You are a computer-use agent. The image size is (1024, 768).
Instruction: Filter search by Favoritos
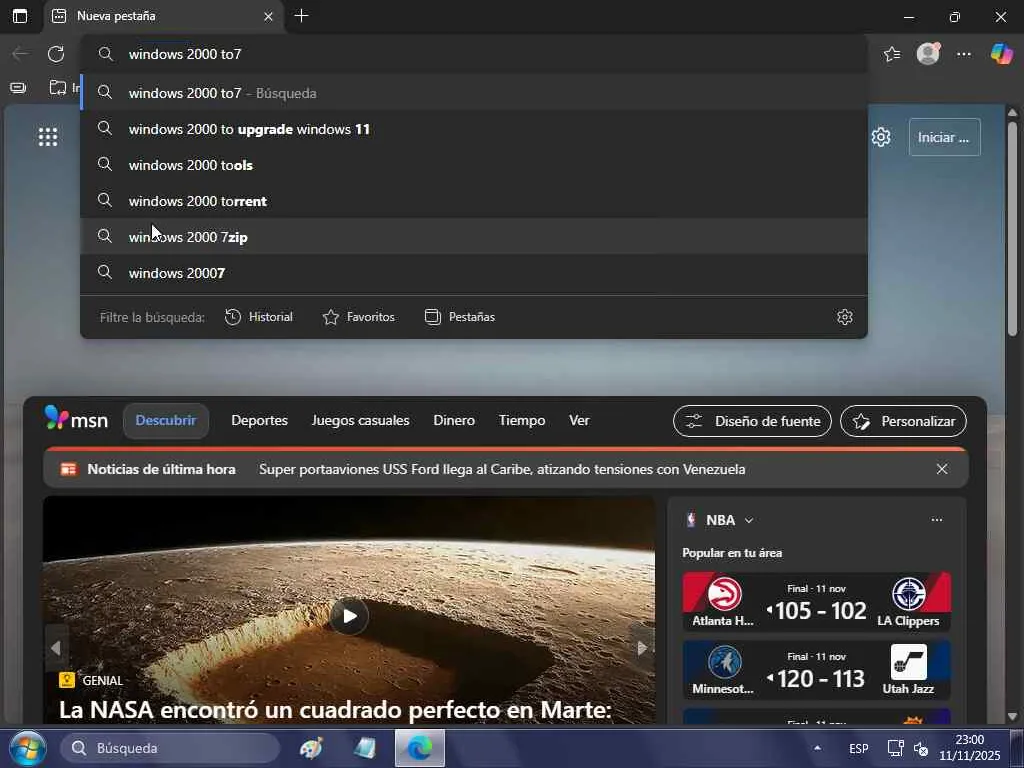(x=359, y=317)
